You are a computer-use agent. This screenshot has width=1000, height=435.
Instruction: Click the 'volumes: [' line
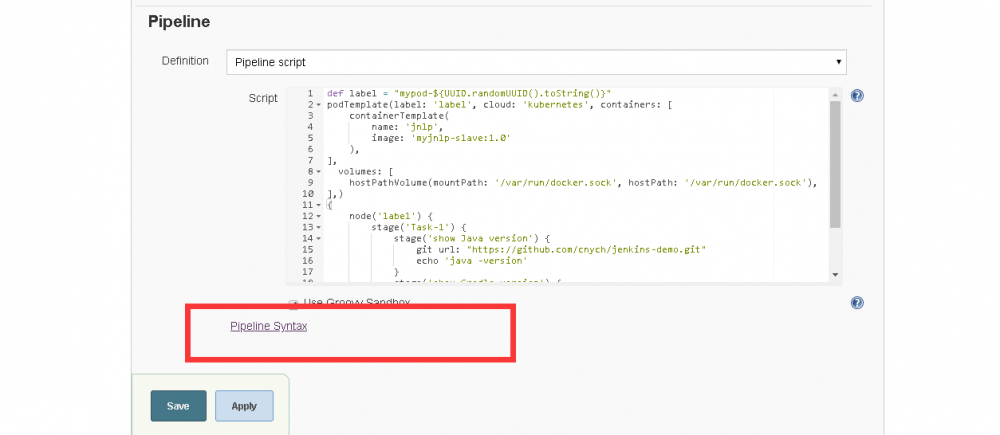click(365, 172)
